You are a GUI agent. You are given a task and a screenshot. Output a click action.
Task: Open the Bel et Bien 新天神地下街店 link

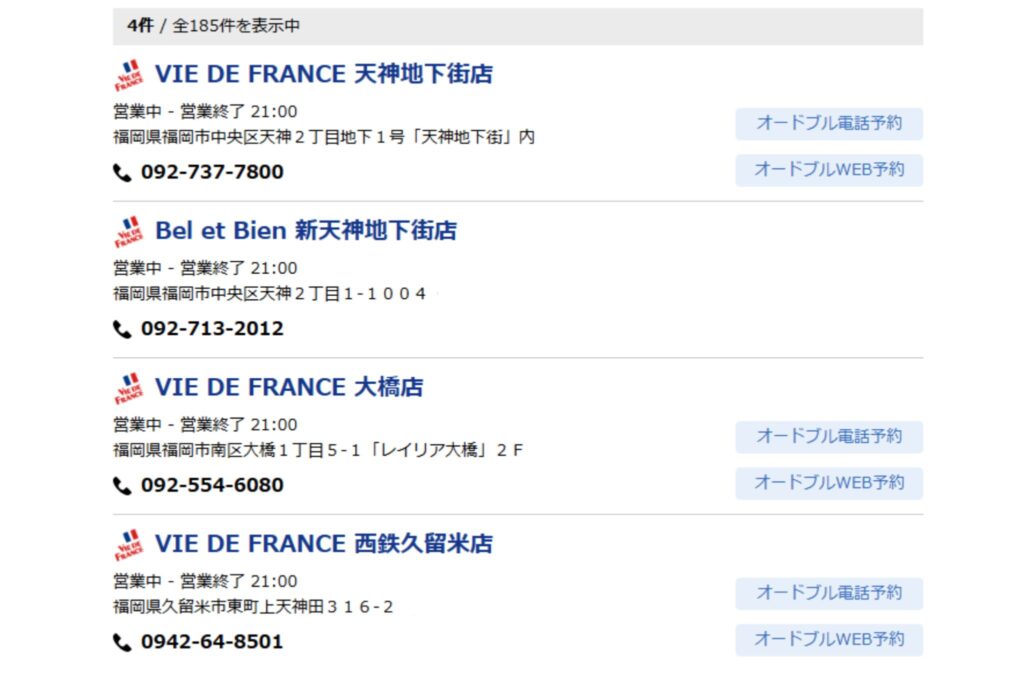coord(306,230)
